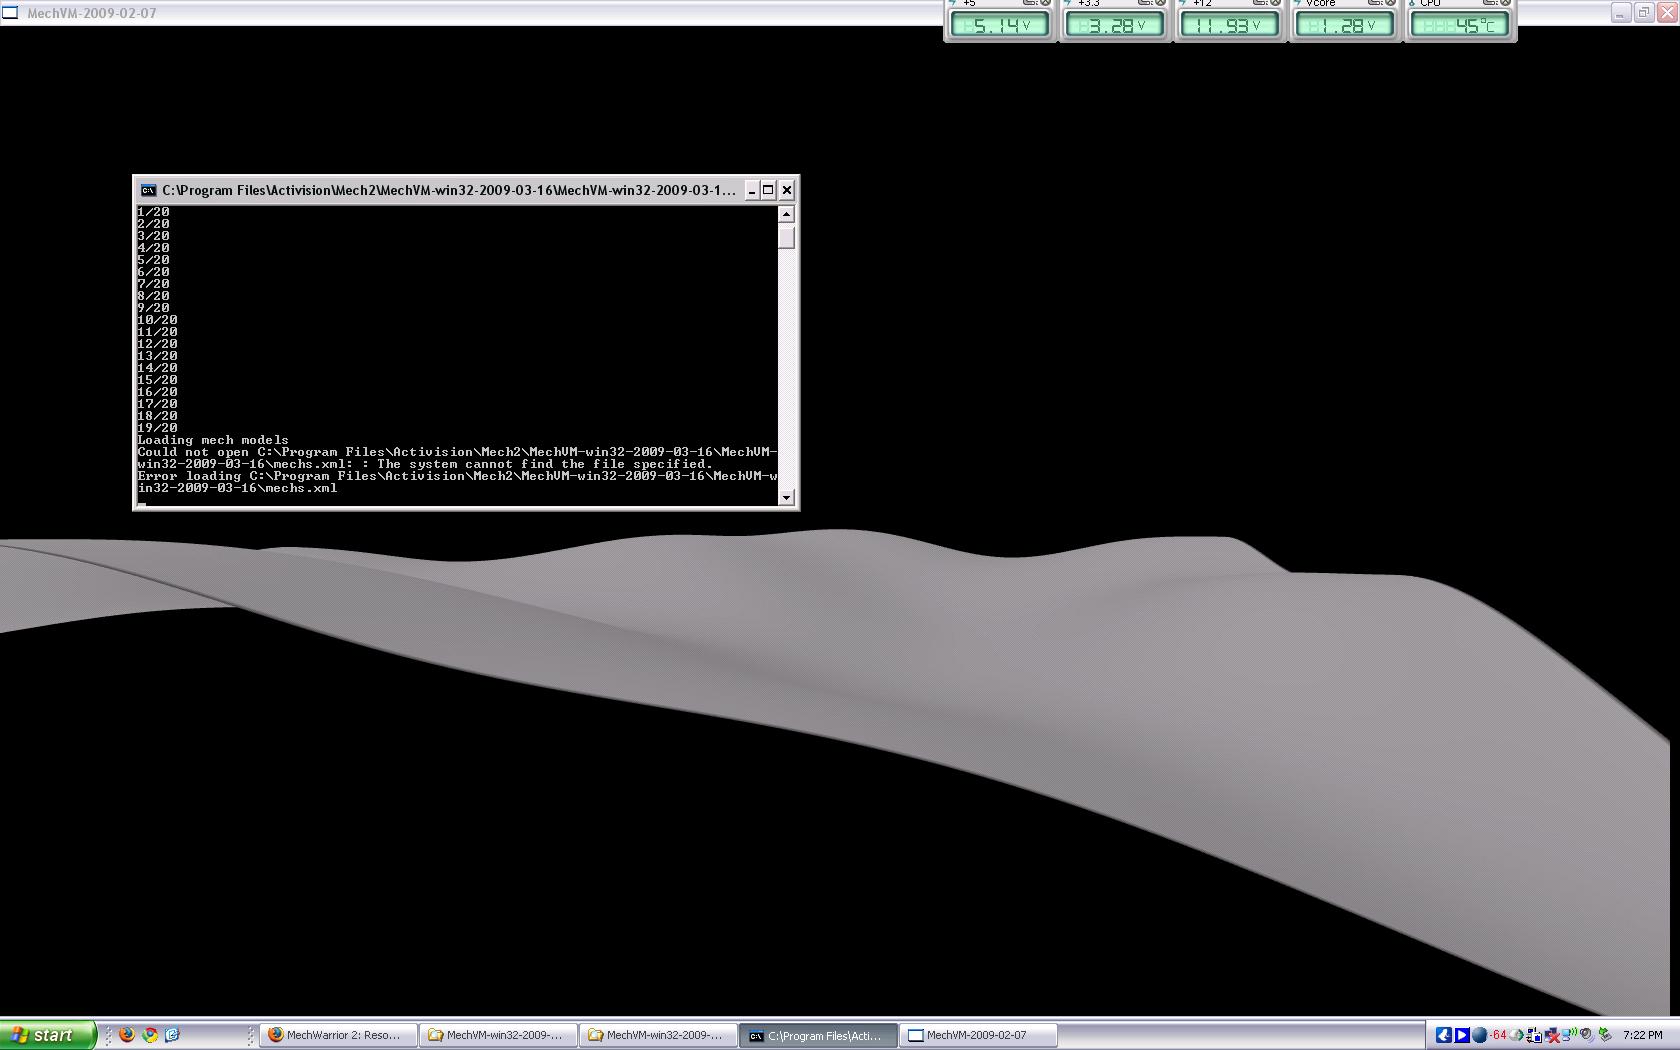Click the taskbar clock showing 7:22 PM

[1642, 1035]
